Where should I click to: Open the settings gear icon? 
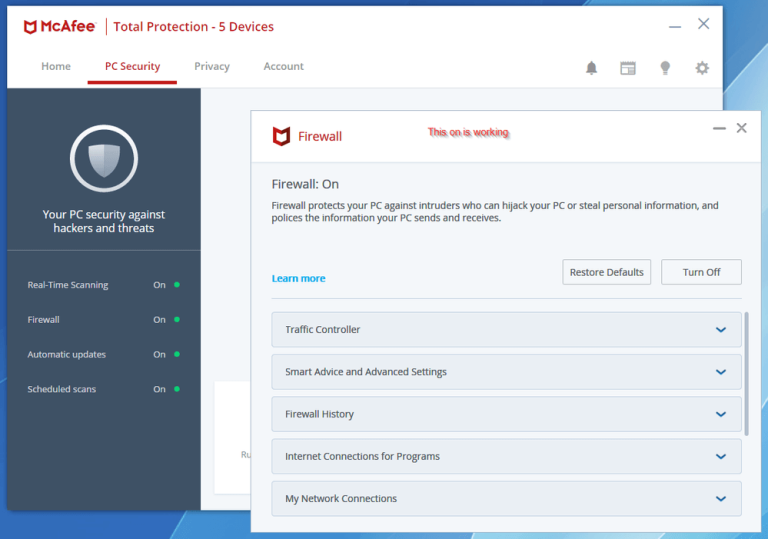(x=702, y=68)
